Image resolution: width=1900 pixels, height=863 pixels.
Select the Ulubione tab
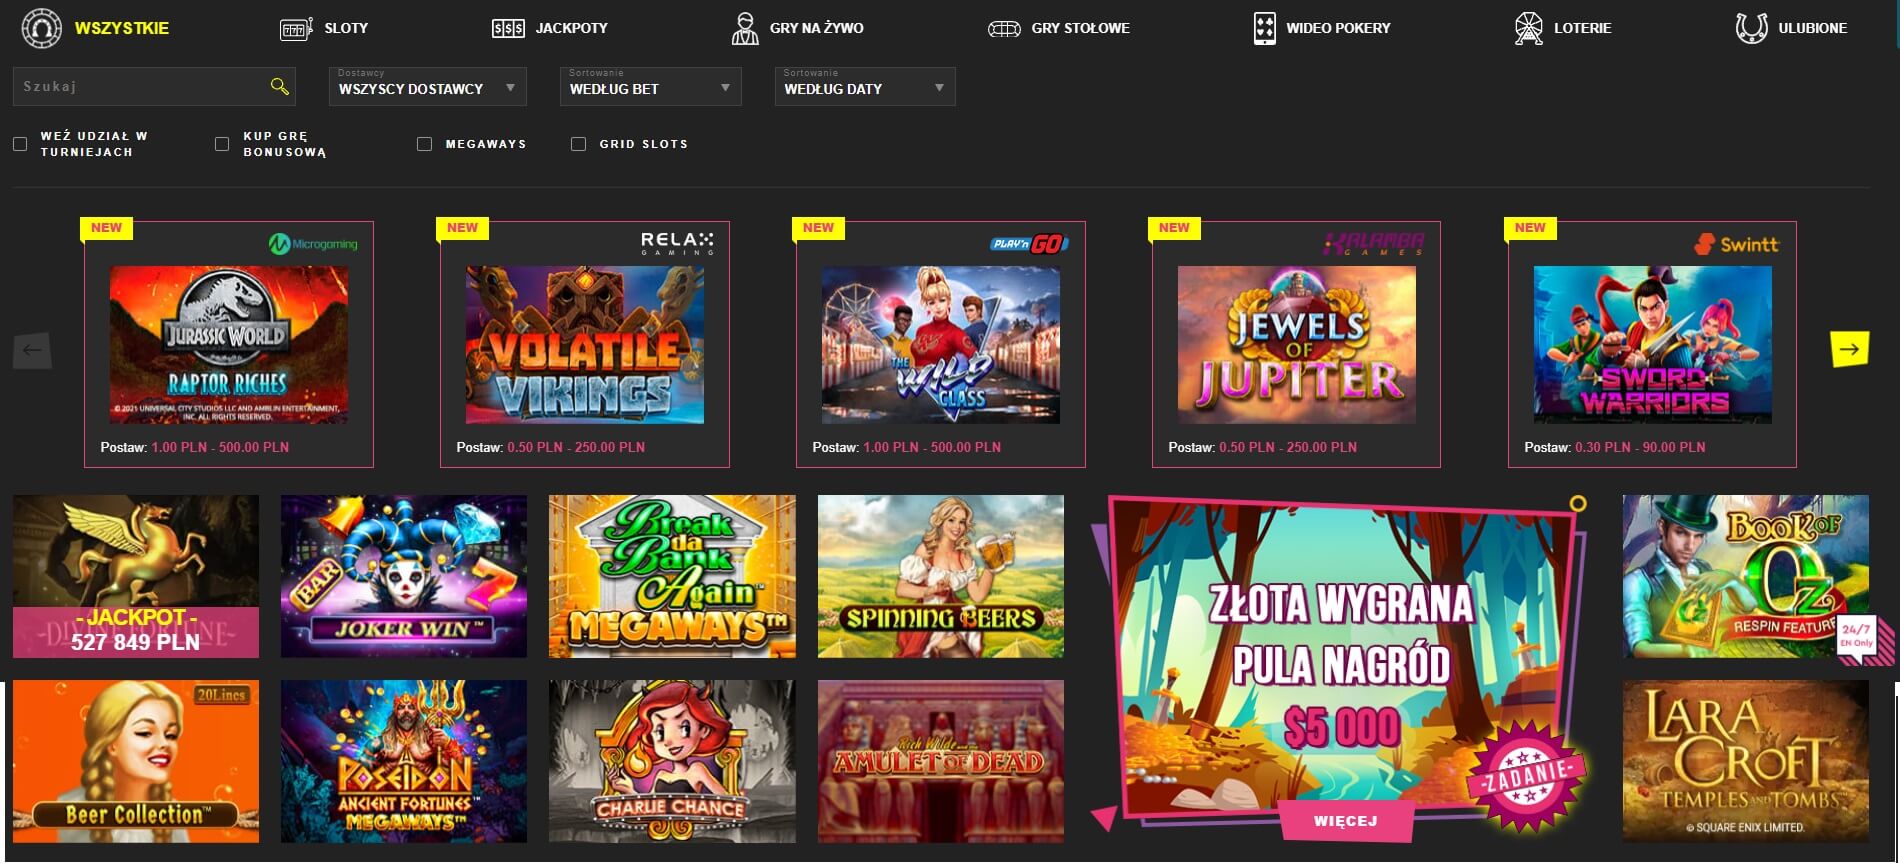[1812, 28]
